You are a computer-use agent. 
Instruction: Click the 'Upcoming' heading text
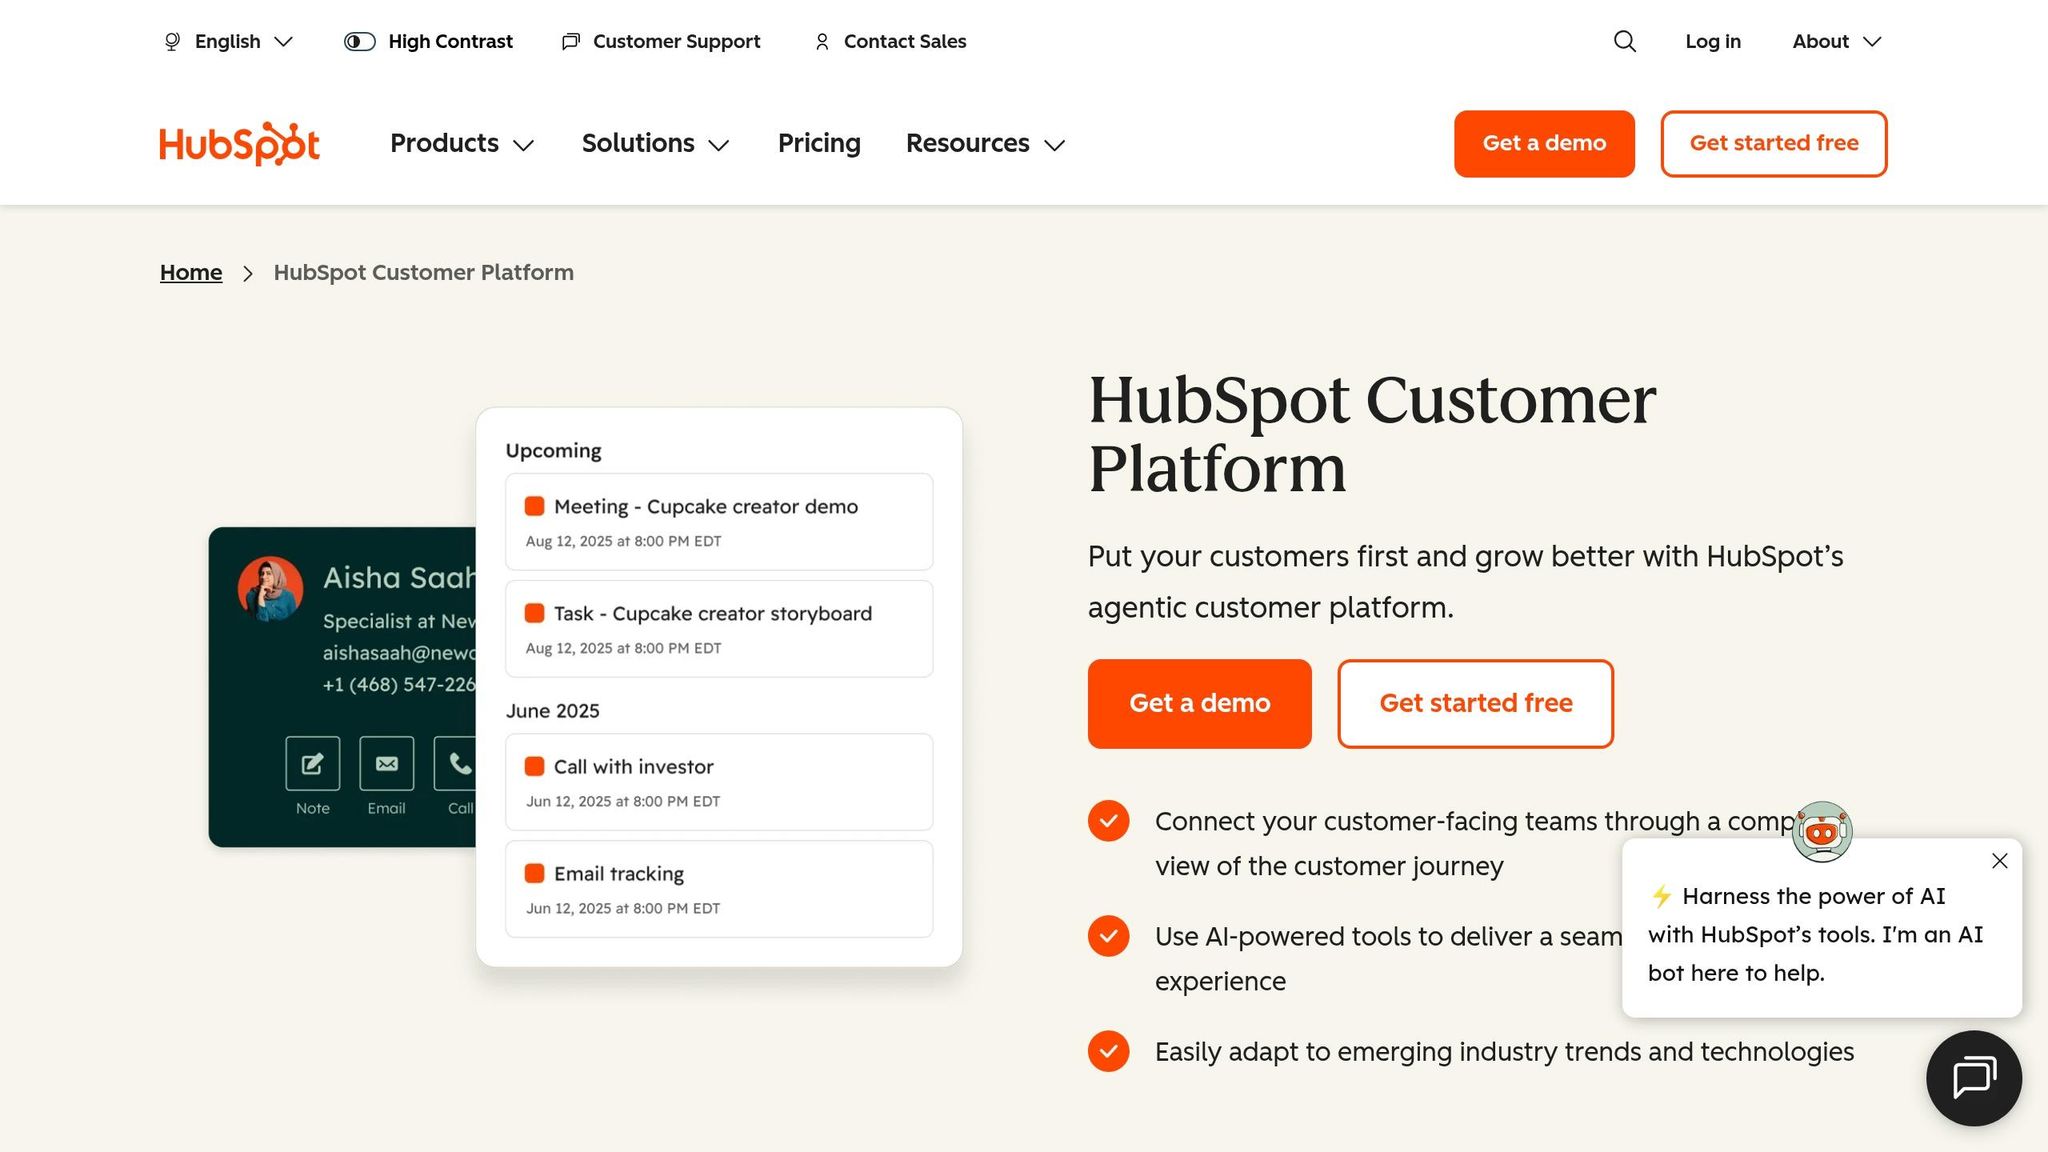[553, 450]
